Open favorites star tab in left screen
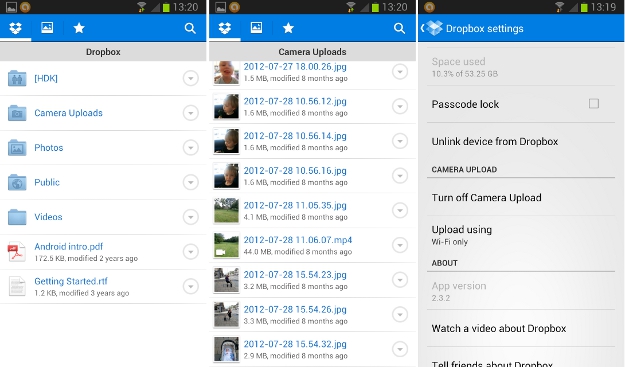This screenshot has height=367, width=625. point(79,28)
